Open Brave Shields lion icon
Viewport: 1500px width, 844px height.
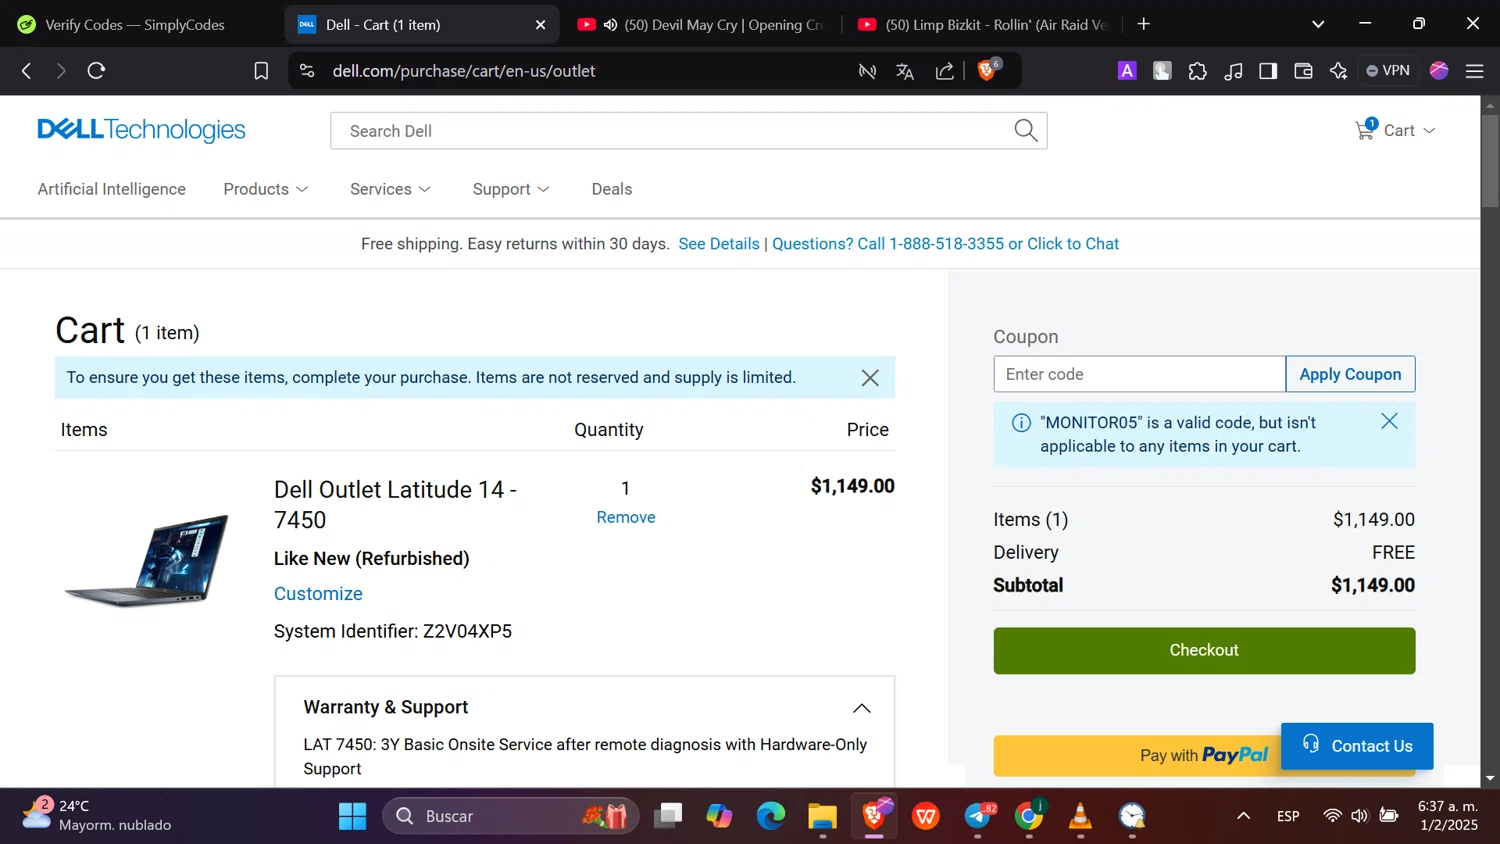pyautogui.click(x=987, y=70)
